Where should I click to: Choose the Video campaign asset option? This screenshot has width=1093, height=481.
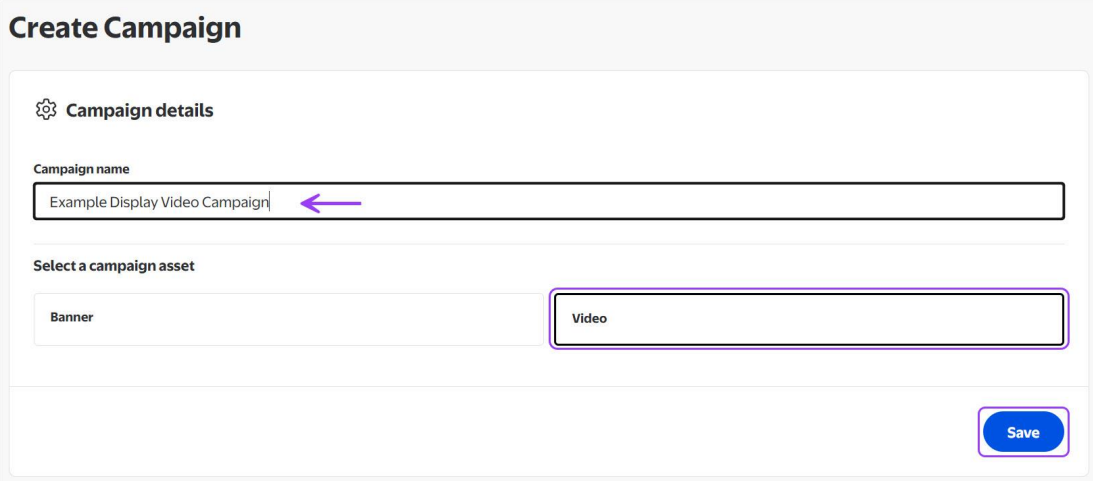click(x=808, y=319)
